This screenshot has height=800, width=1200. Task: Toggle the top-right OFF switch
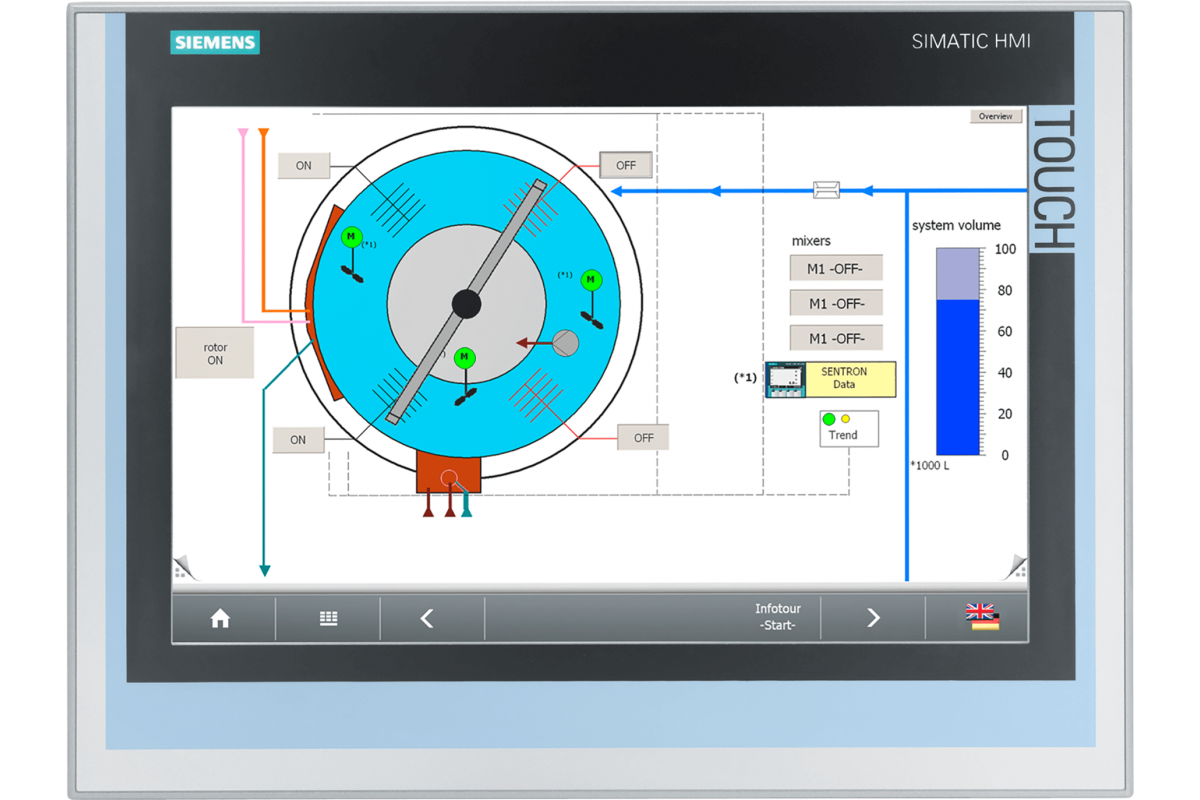click(x=626, y=165)
